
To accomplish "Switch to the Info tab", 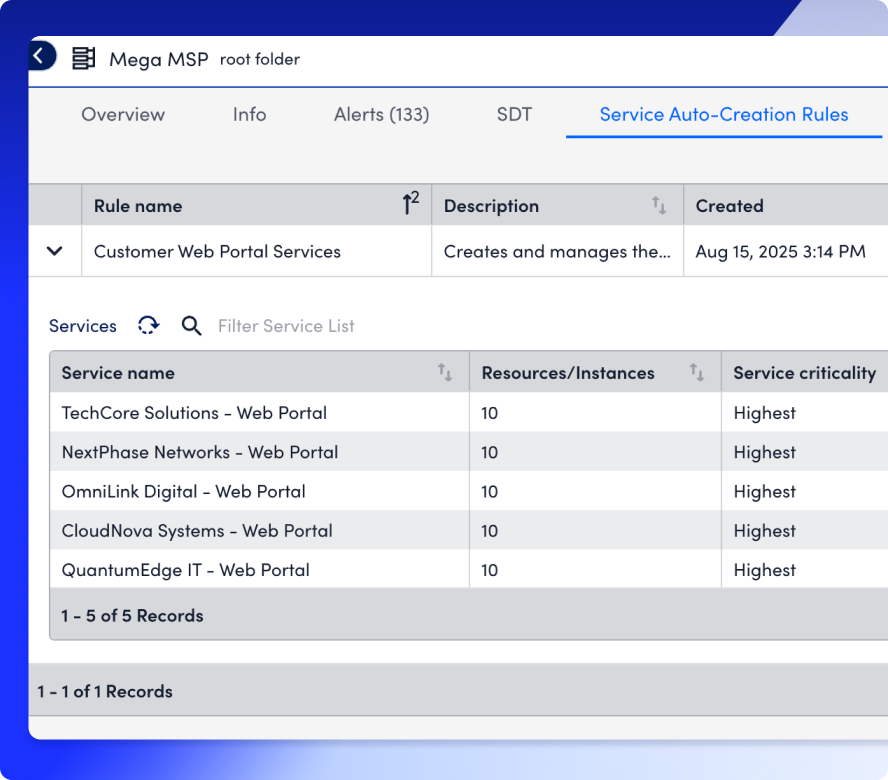I will 249,115.
